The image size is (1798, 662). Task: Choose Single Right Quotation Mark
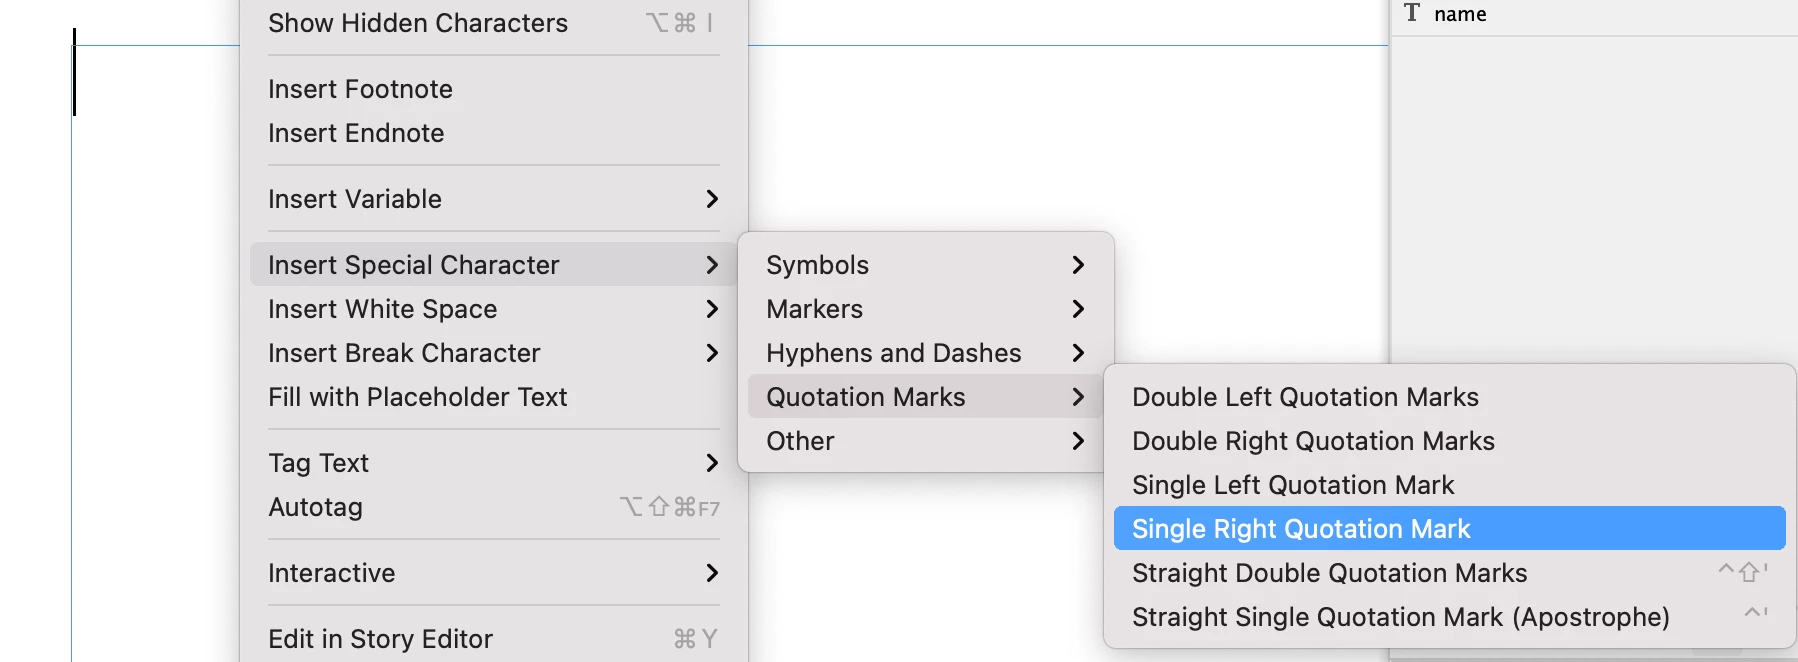pyautogui.click(x=1300, y=529)
